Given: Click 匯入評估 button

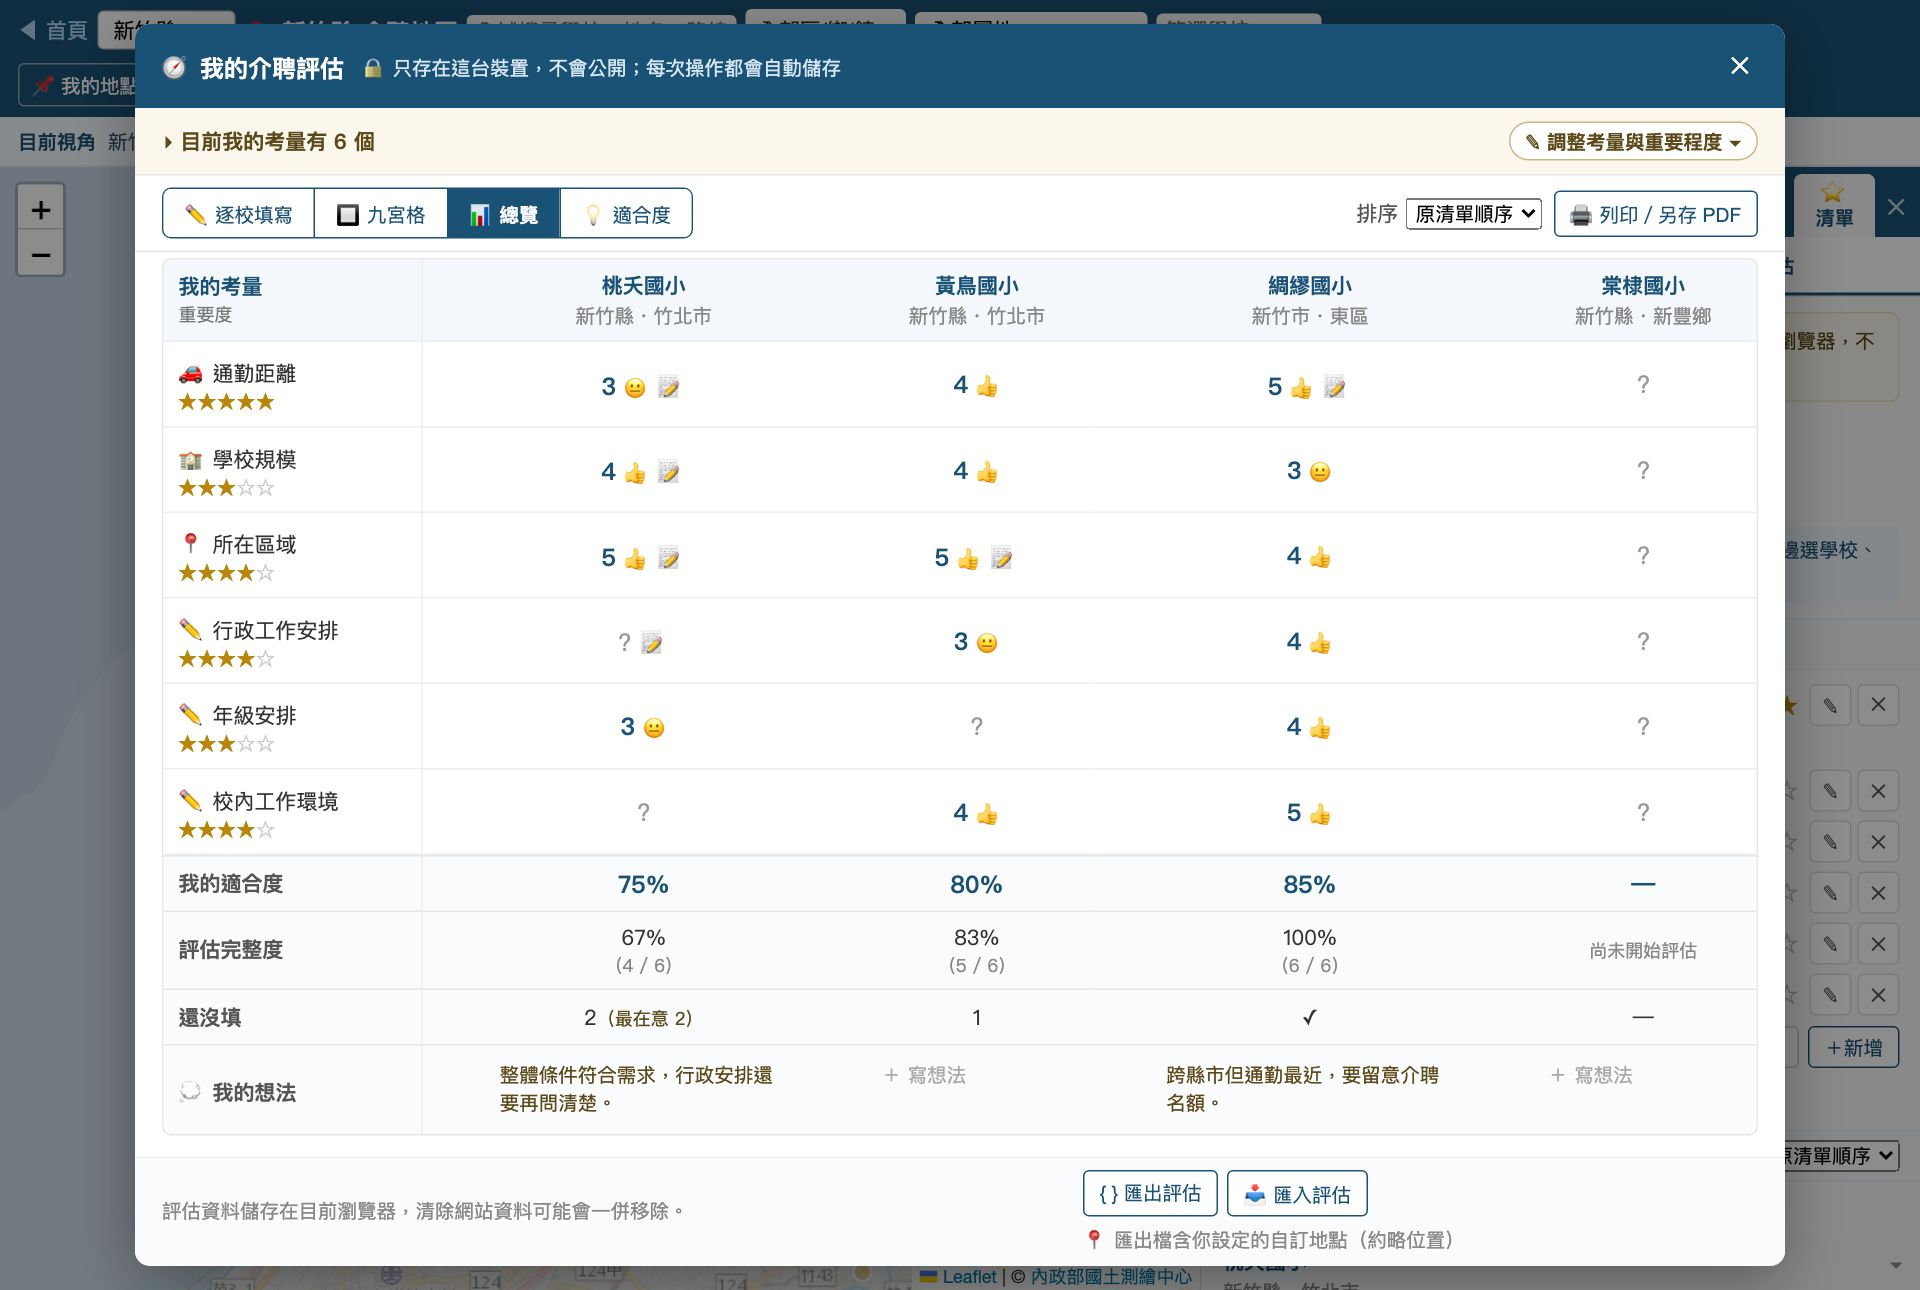Looking at the screenshot, I should [1297, 1193].
